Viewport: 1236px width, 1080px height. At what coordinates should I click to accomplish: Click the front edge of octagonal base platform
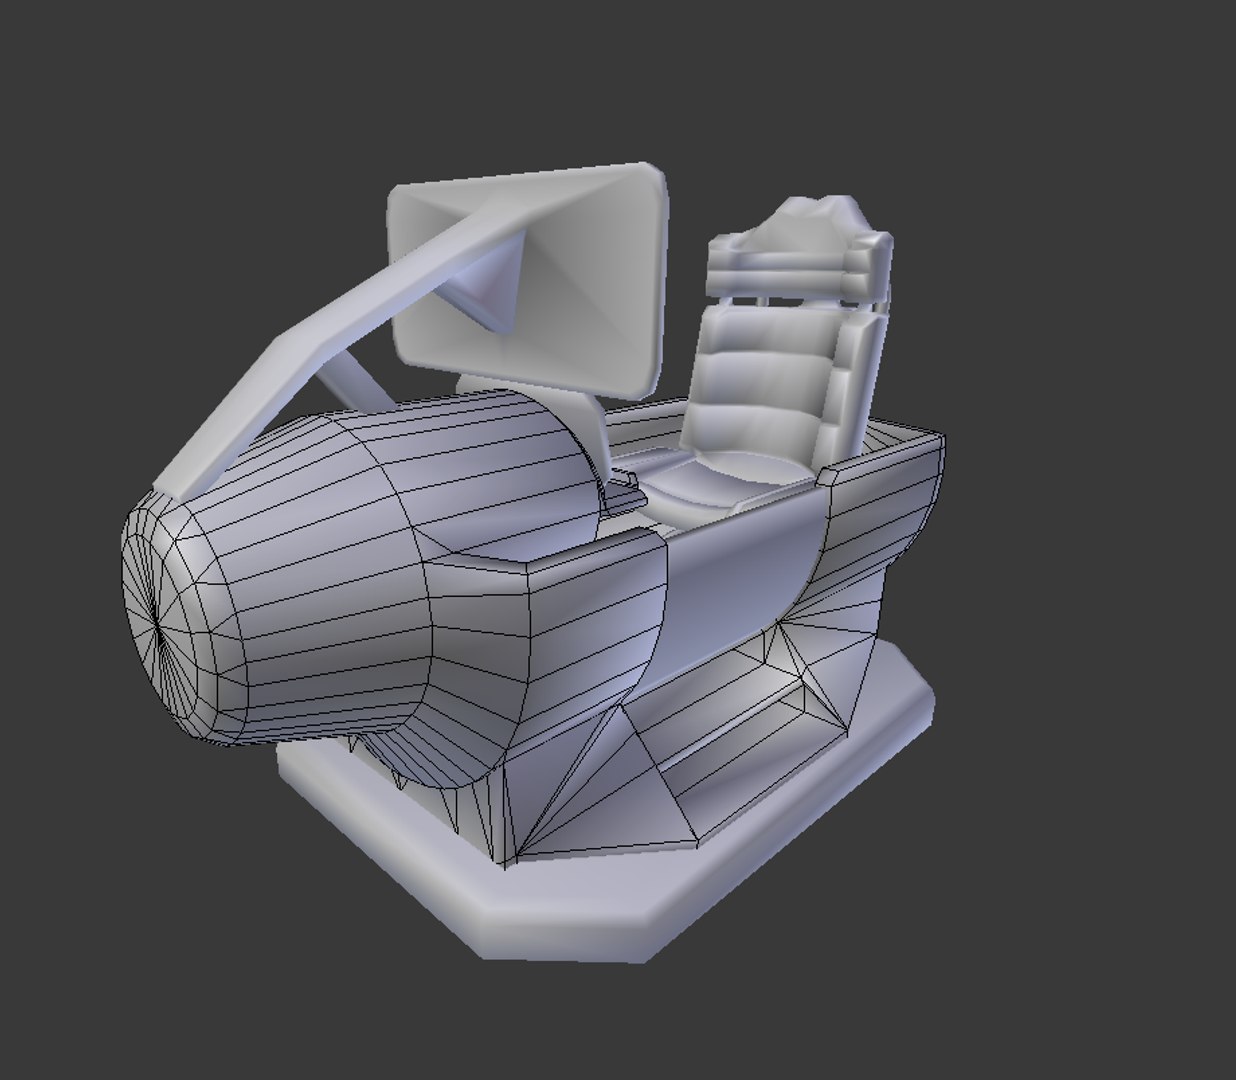560,930
